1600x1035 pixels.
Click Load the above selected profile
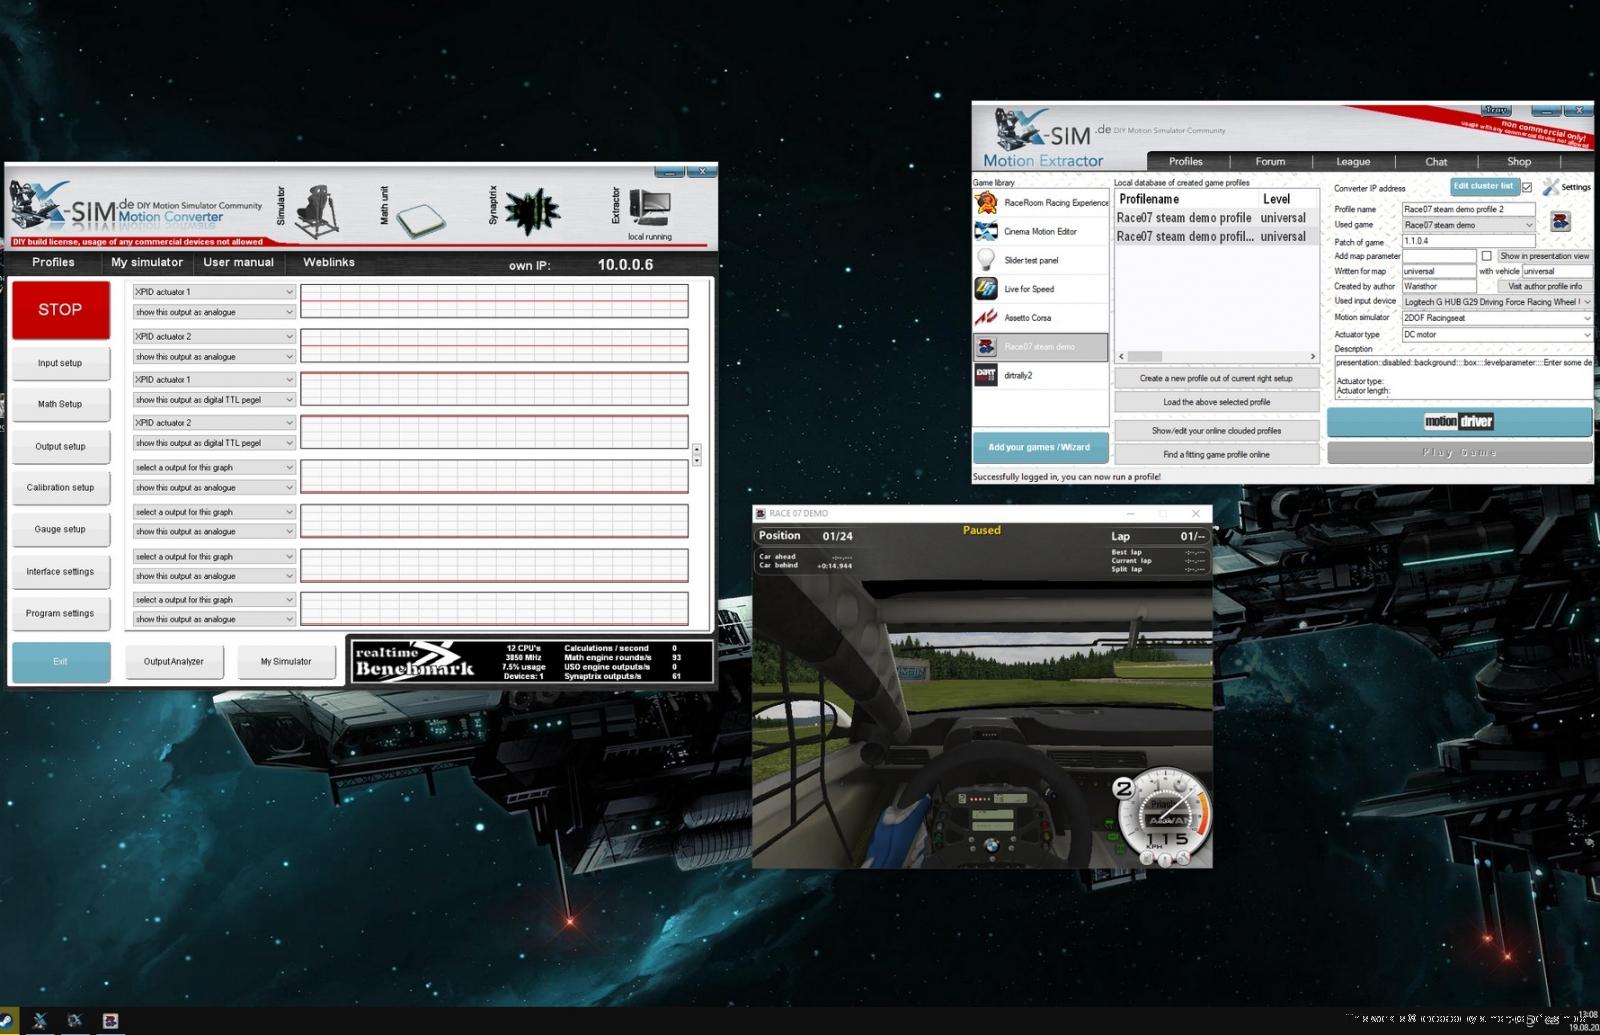pos(1216,402)
